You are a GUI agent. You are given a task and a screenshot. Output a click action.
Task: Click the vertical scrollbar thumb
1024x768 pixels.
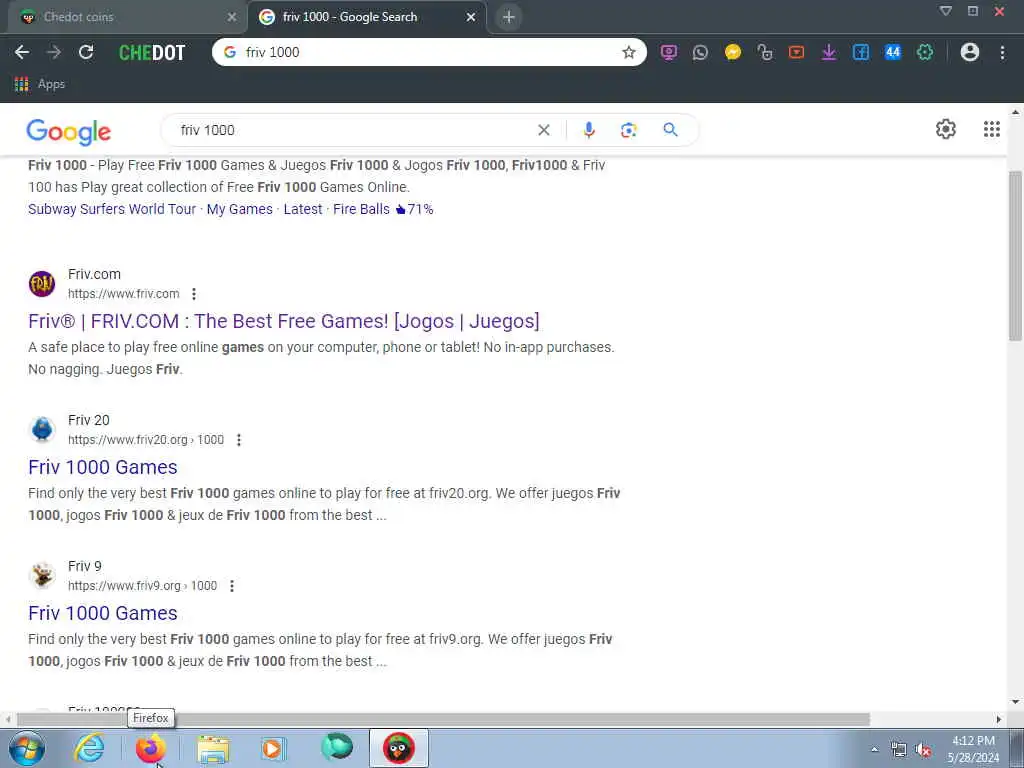(1015, 256)
